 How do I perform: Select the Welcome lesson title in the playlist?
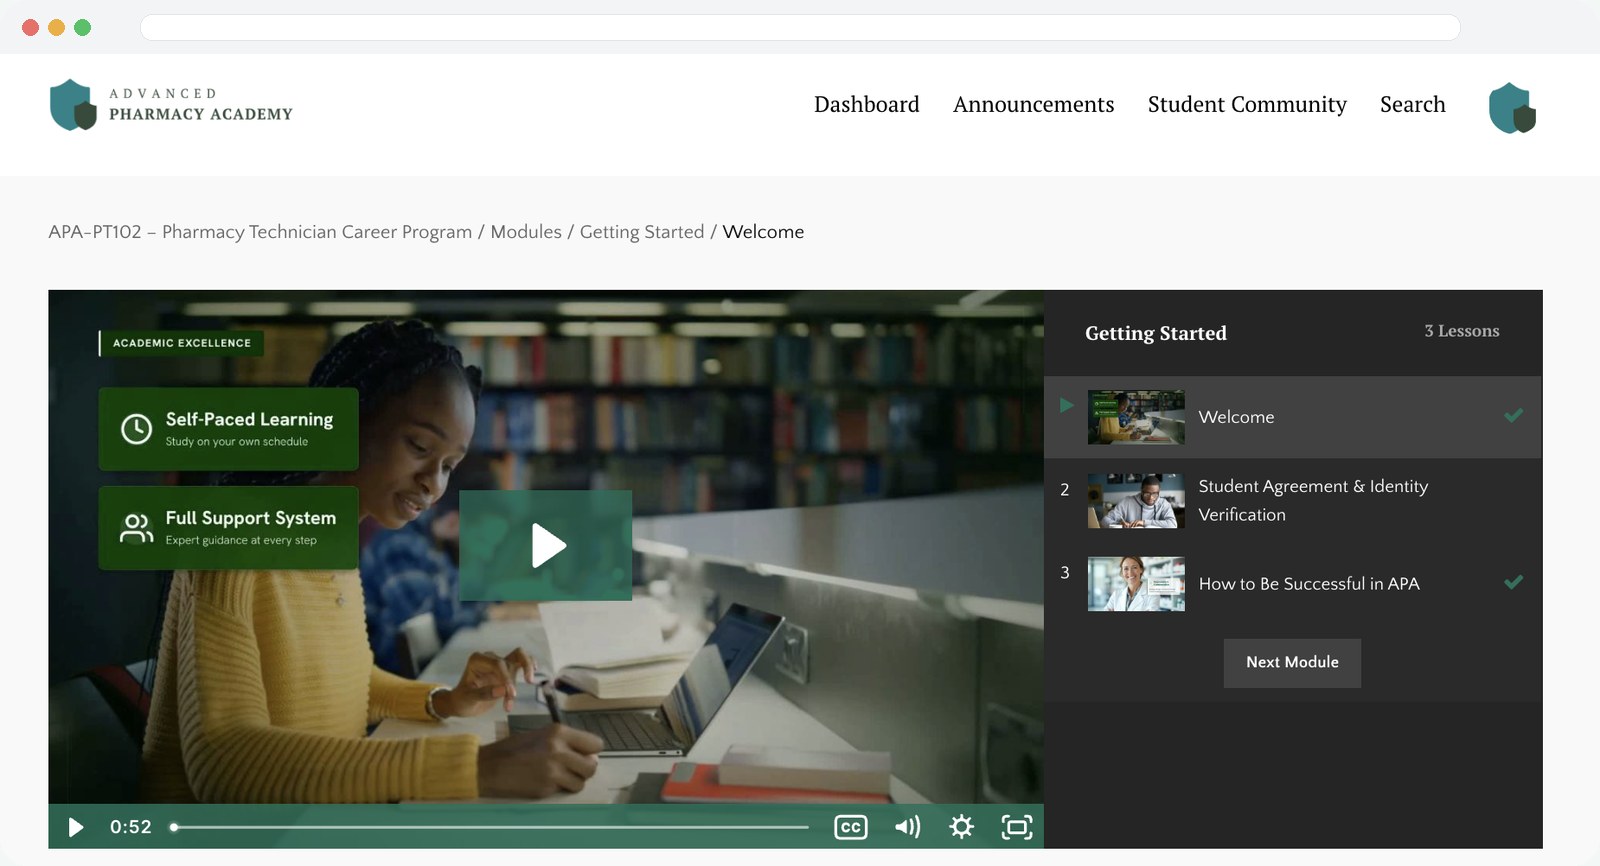click(1236, 417)
